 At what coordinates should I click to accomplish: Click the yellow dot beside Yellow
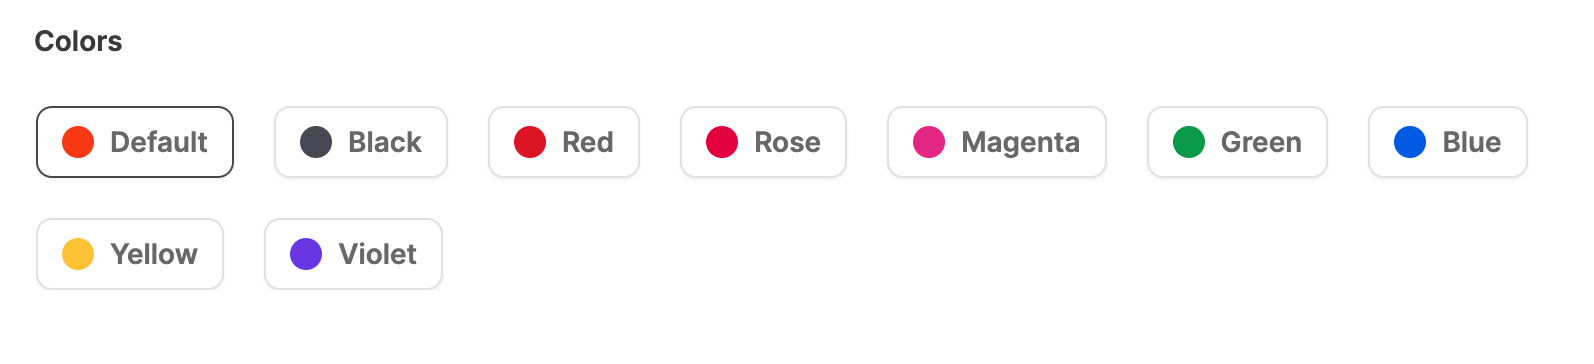[78, 254]
